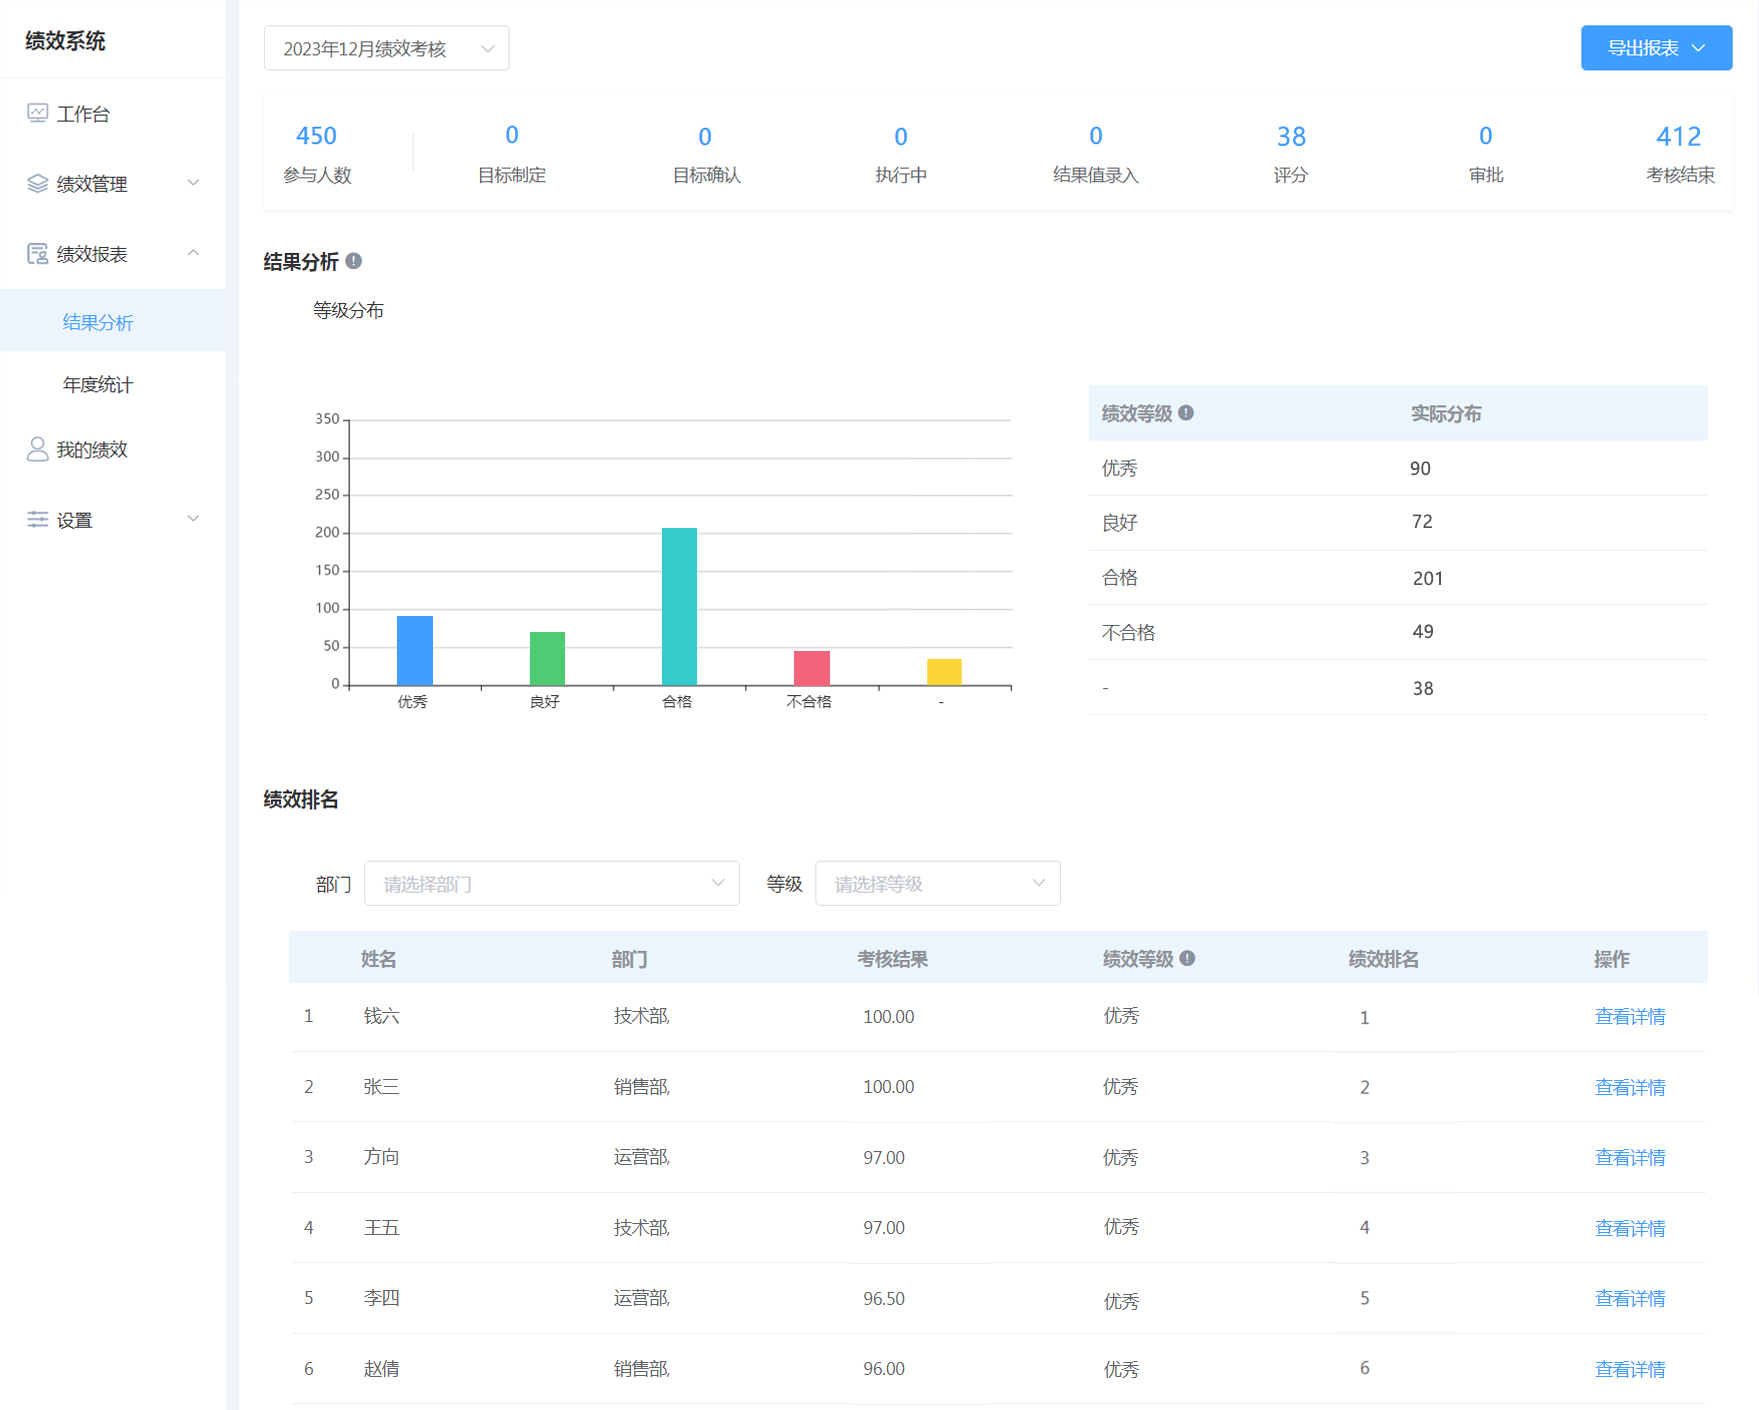Select 结果分析 in the sidebar
The image size is (1759, 1410).
click(x=98, y=322)
